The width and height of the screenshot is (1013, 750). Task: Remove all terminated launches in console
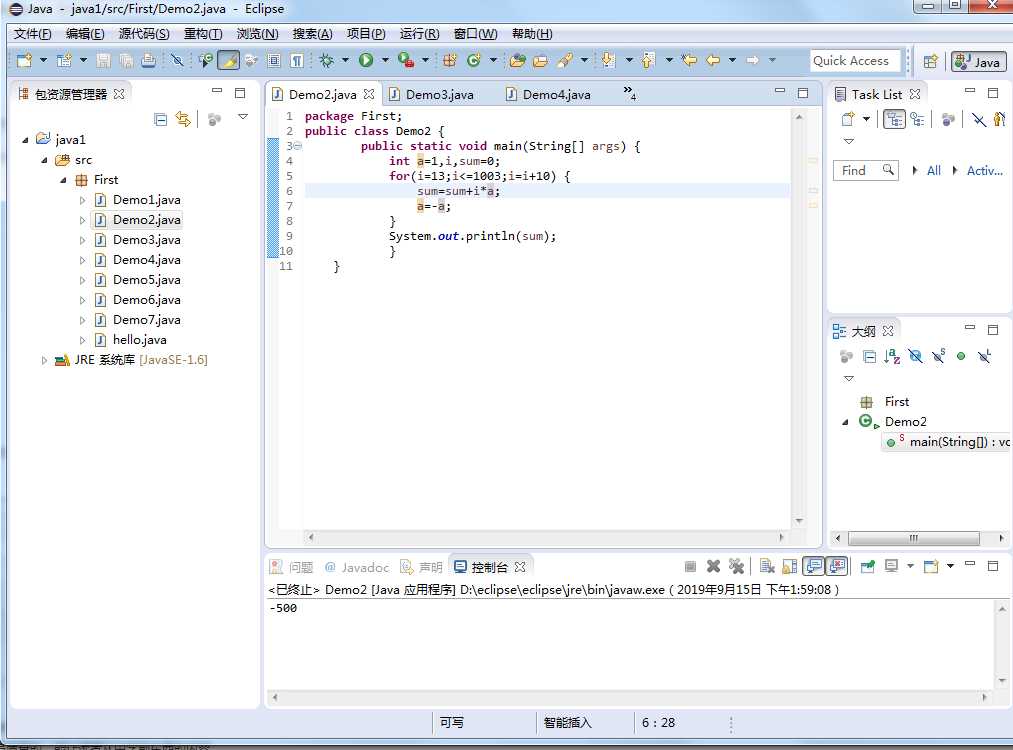pyautogui.click(x=736, y=567)
